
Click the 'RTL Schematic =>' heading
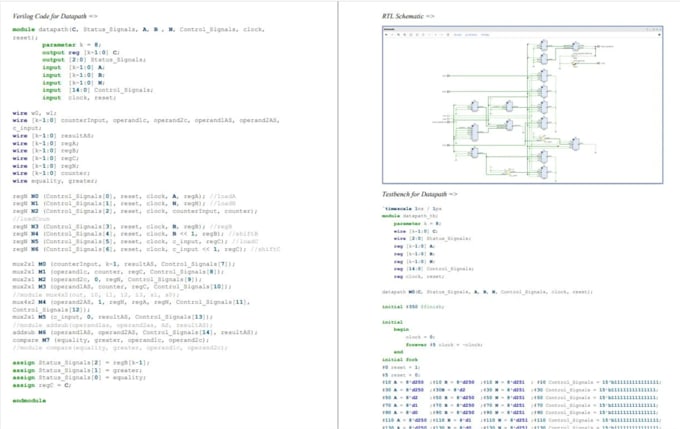point(408,16)
